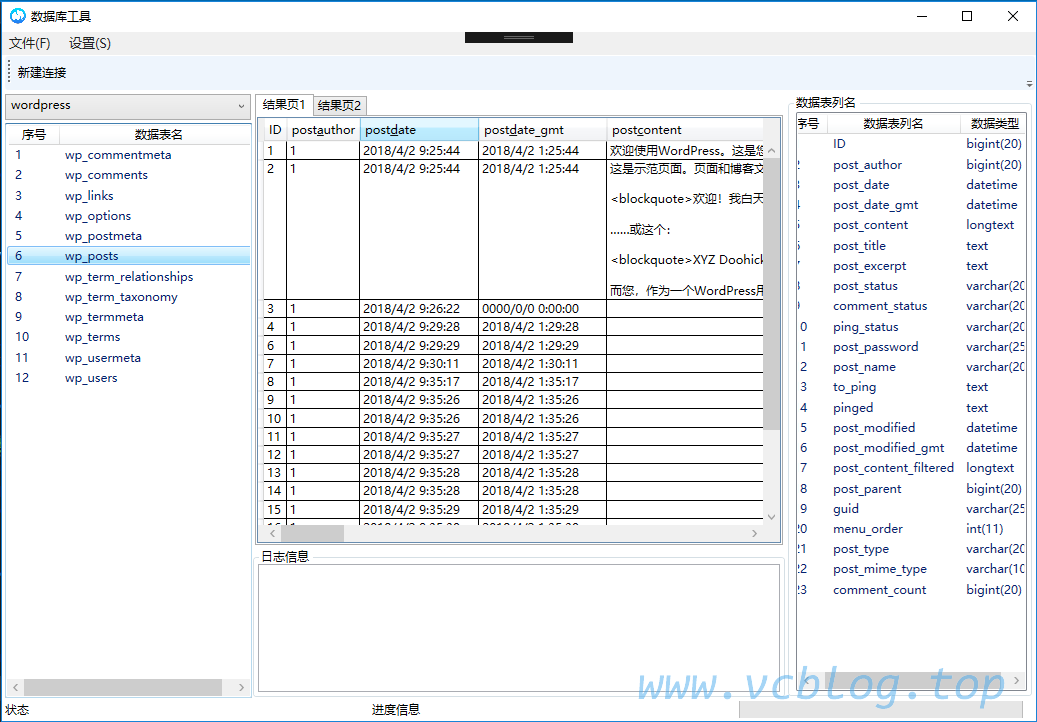The height and width of the screenshot is (722, 1037).
Task: Sort by the ID column header
Action: click(275, 130)
